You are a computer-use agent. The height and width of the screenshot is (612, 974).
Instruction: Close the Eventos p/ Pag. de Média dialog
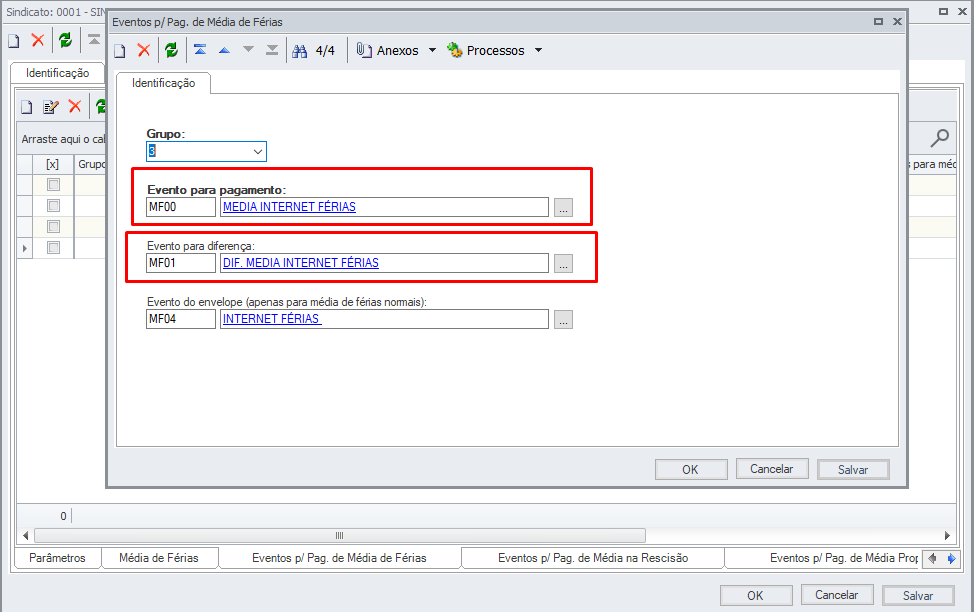[x=897, y=22]
